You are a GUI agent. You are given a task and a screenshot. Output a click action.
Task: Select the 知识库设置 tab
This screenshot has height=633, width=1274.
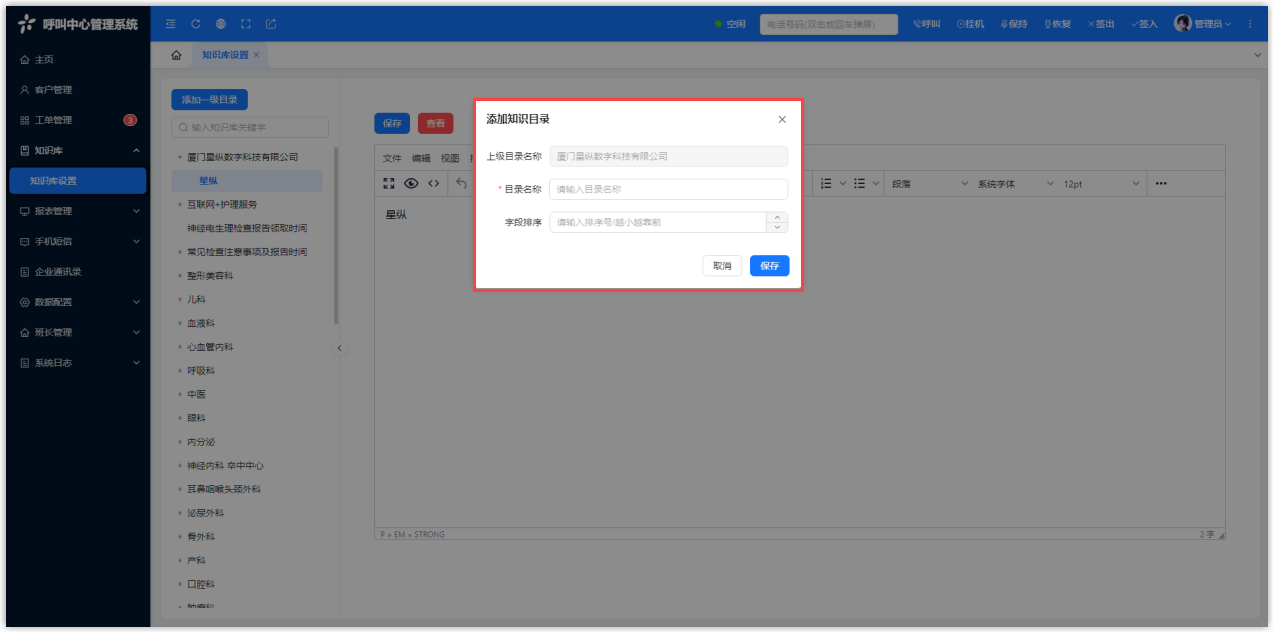225,55
